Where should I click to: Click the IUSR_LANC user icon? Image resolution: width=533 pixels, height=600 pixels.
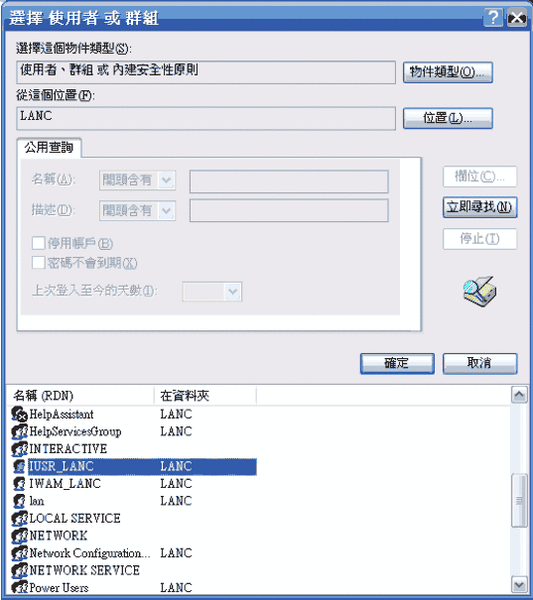(x=20, y=466)
